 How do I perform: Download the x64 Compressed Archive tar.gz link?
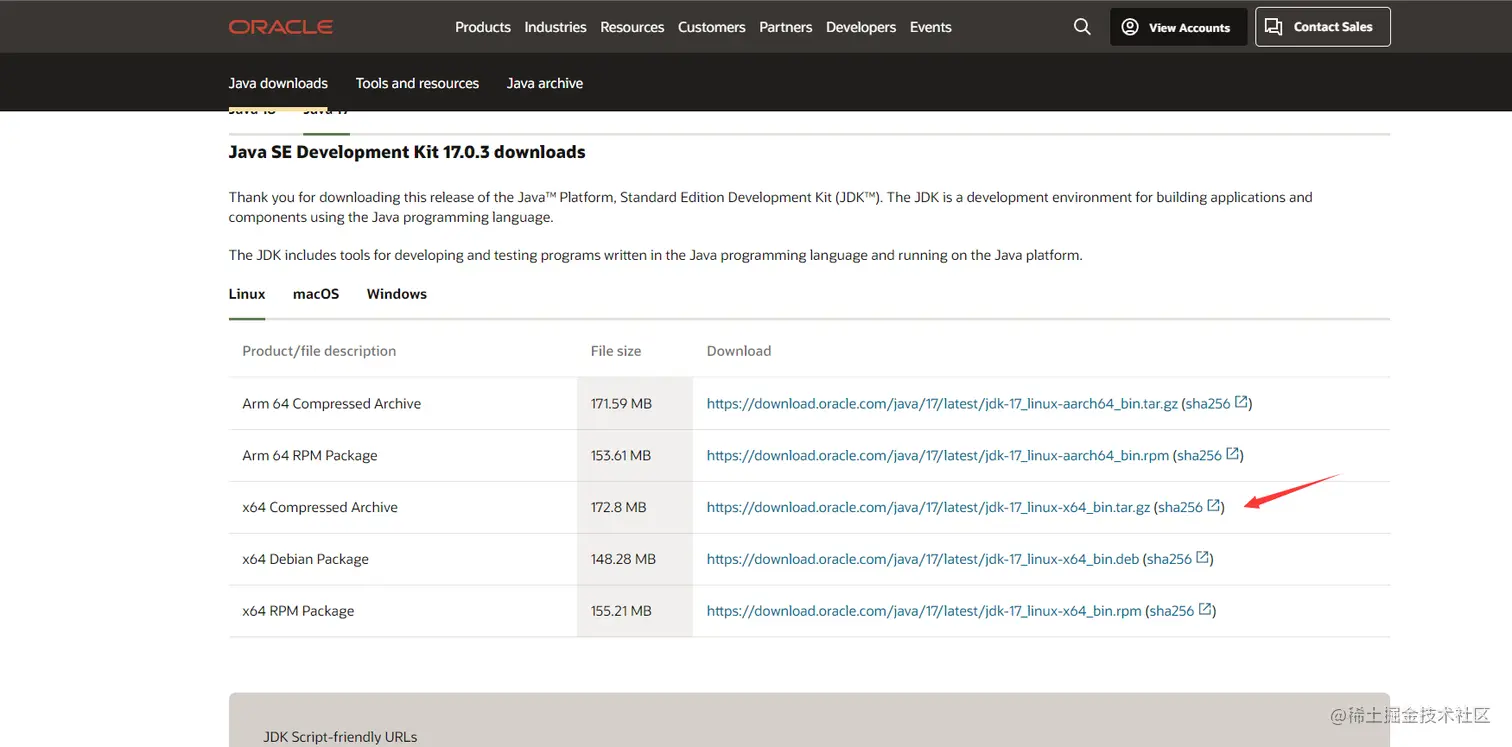click(x=928, y=507)
